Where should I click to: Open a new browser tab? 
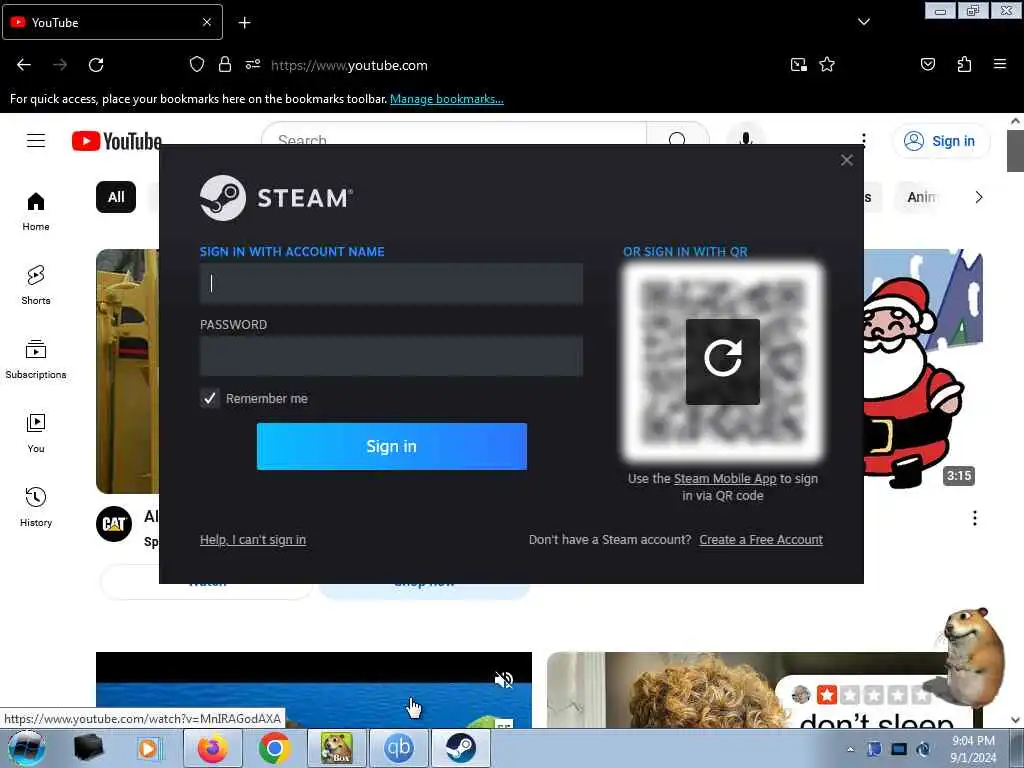click(244, 23)
